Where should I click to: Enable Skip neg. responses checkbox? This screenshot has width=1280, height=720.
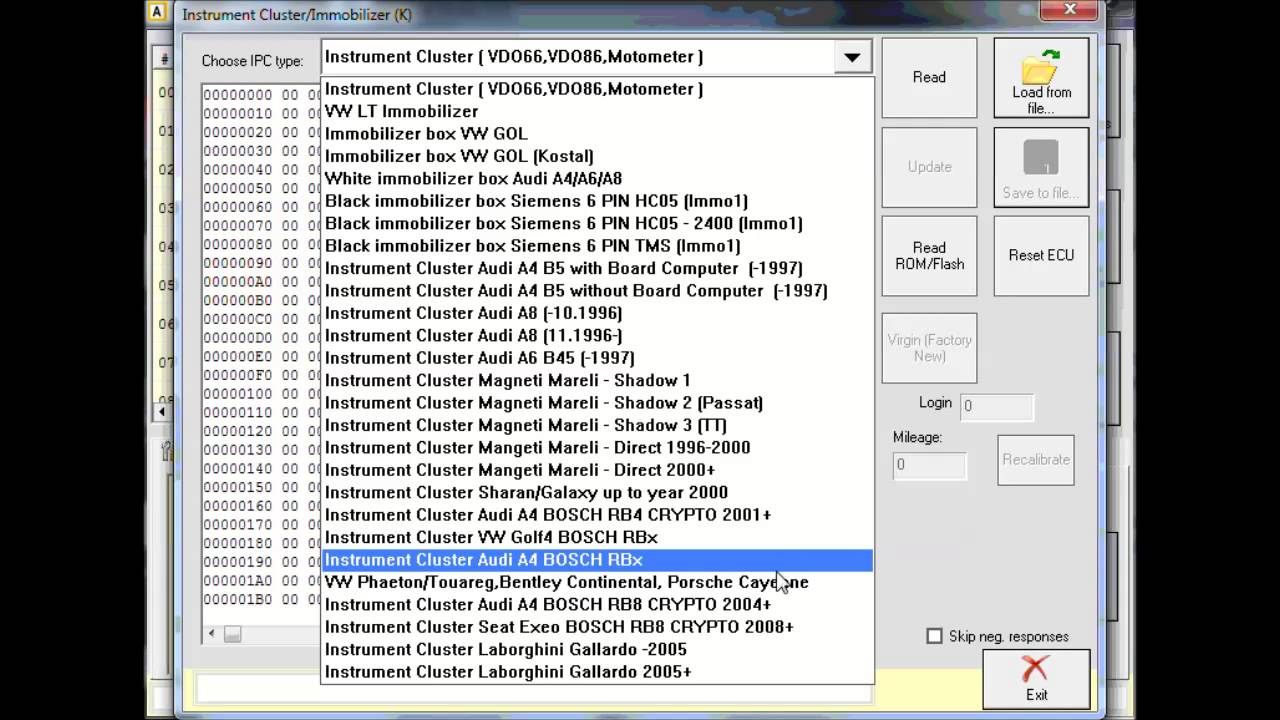934,636
